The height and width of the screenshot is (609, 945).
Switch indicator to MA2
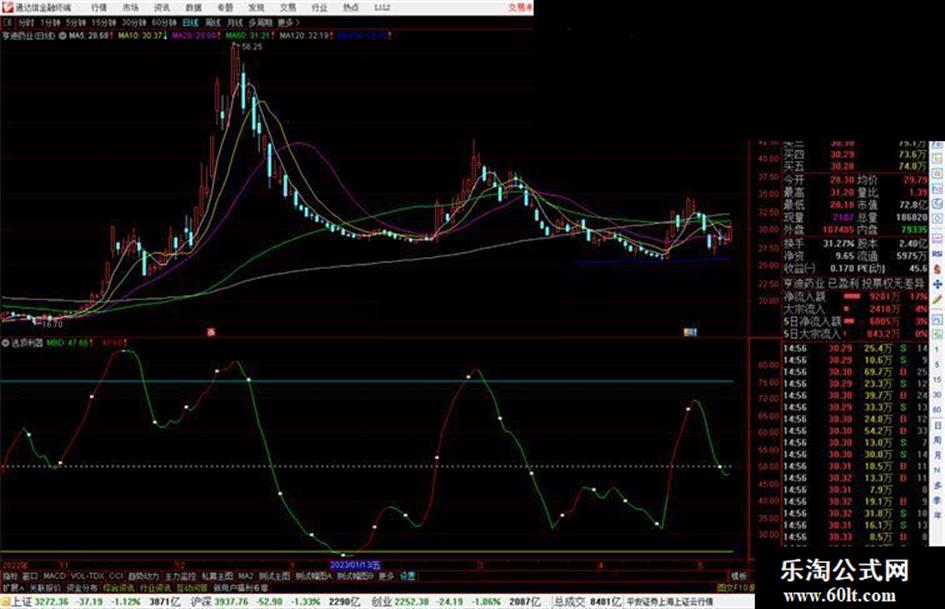pyautogui.click(x=245, y=576)
